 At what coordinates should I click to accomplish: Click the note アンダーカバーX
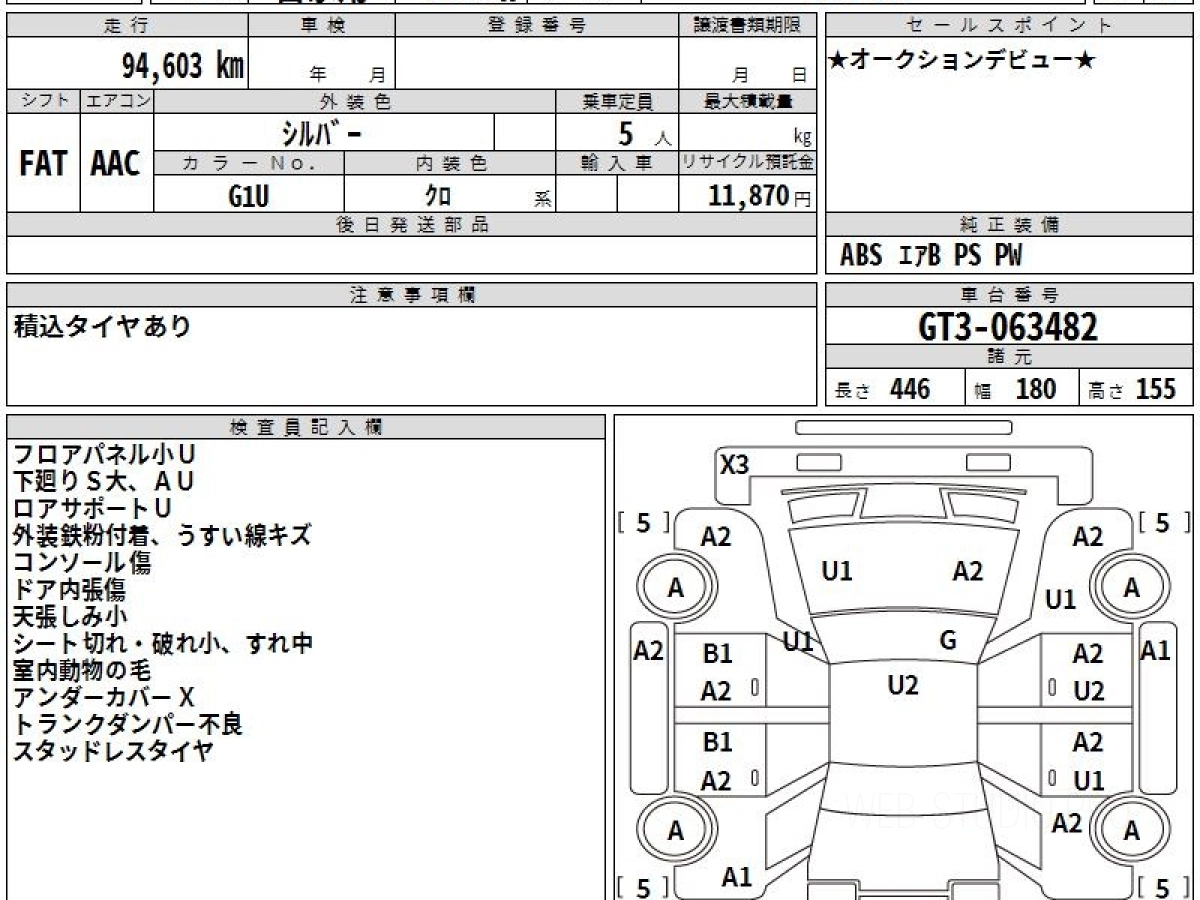[104, 698]
